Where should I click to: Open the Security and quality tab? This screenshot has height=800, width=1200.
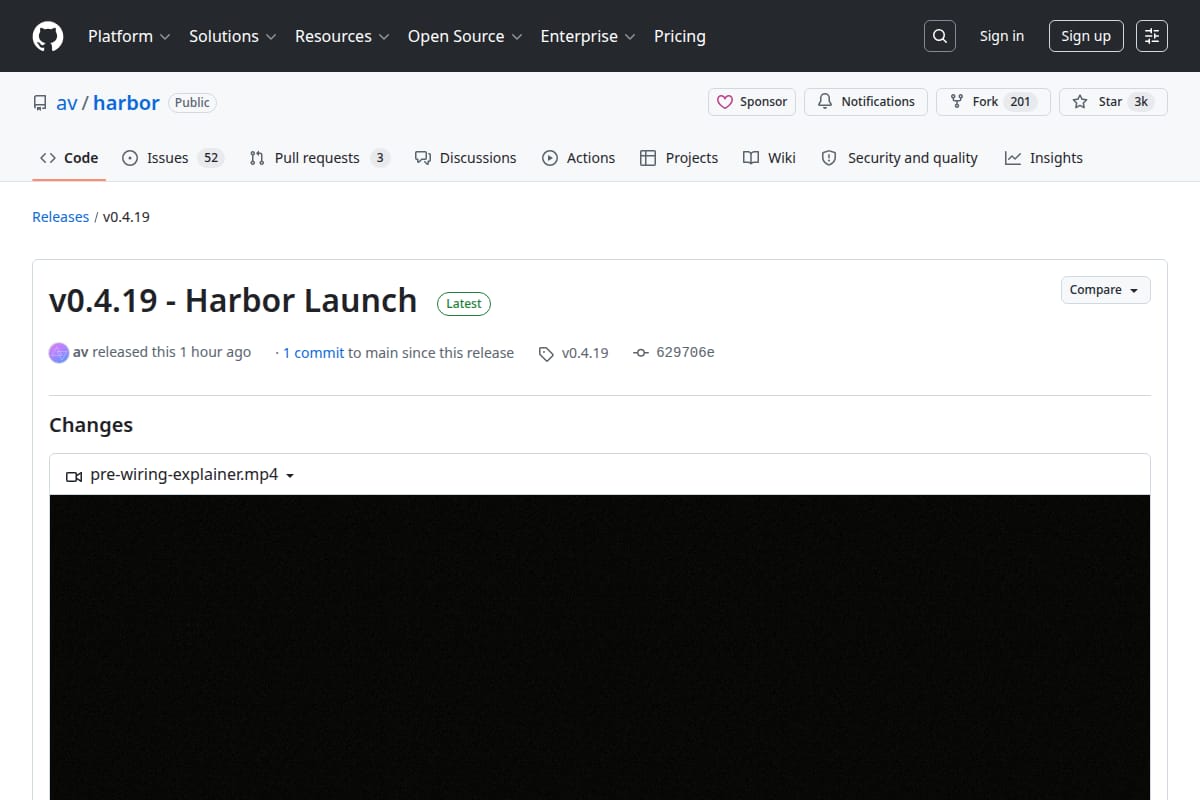point(899,158)
